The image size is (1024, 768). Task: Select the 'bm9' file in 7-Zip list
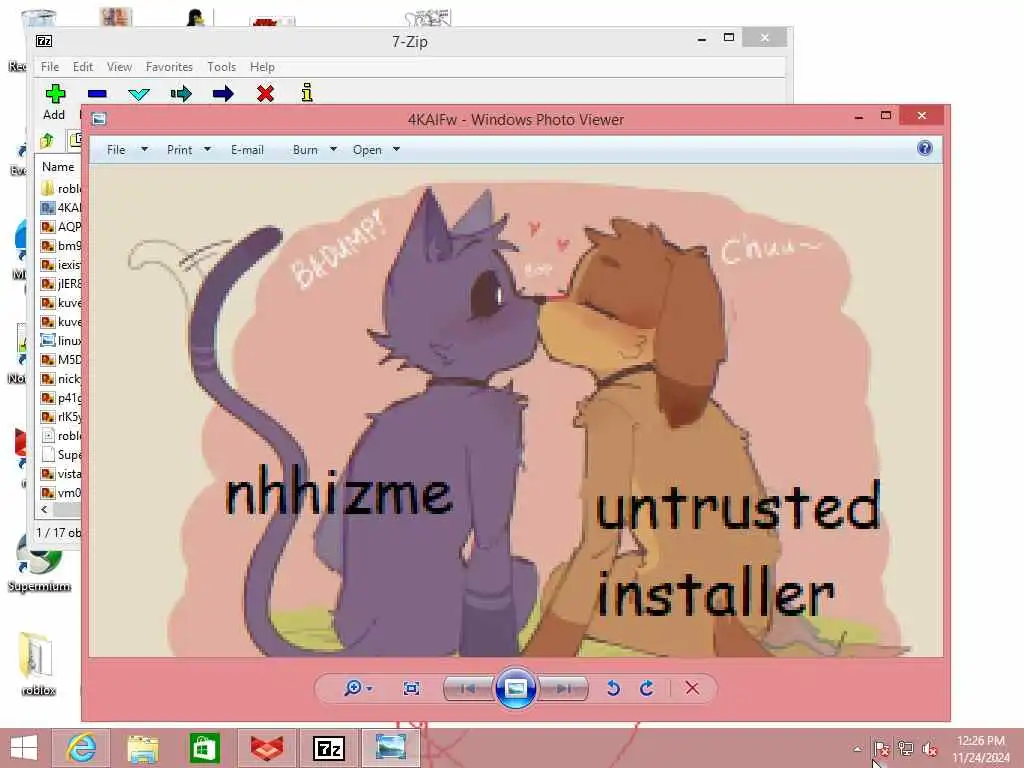[x=60, y=246]
